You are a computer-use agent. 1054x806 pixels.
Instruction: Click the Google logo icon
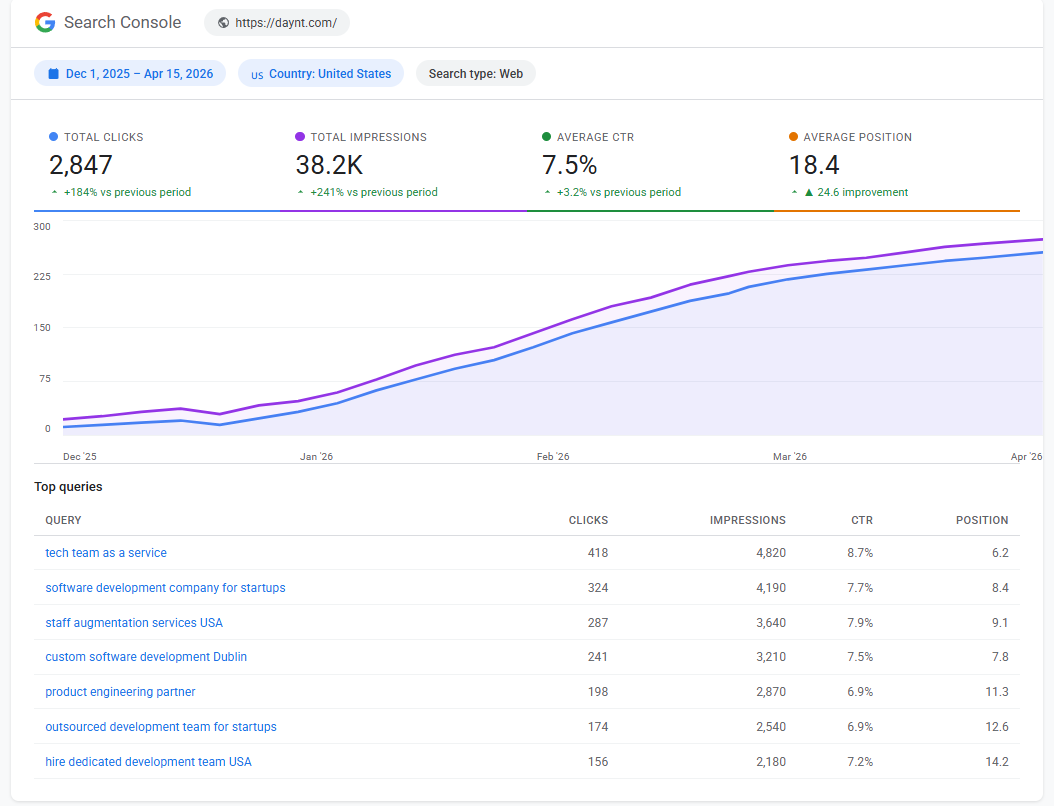(45, 22)
